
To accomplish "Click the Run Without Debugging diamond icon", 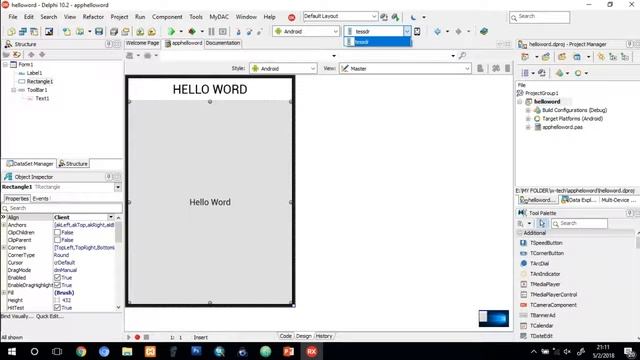I will tap(192, 31).
